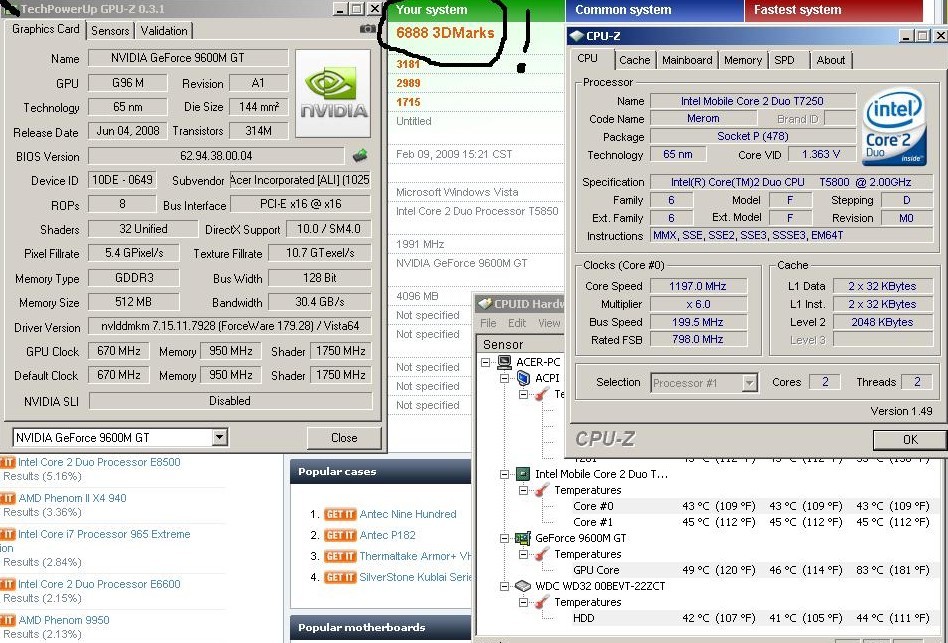This screenshot has width=948, height=643.
Task: Select the Core #1 temperature row
Action: 751,522
